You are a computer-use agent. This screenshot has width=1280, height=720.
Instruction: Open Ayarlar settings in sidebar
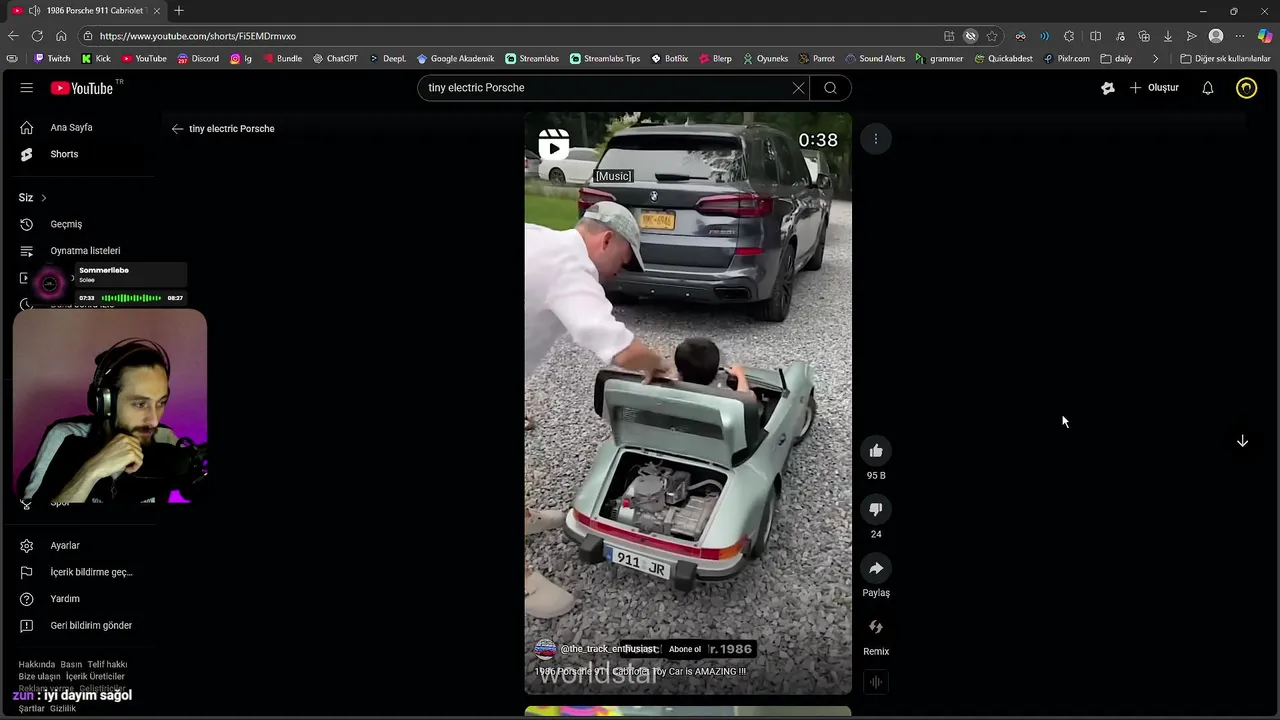pos(65,546)
